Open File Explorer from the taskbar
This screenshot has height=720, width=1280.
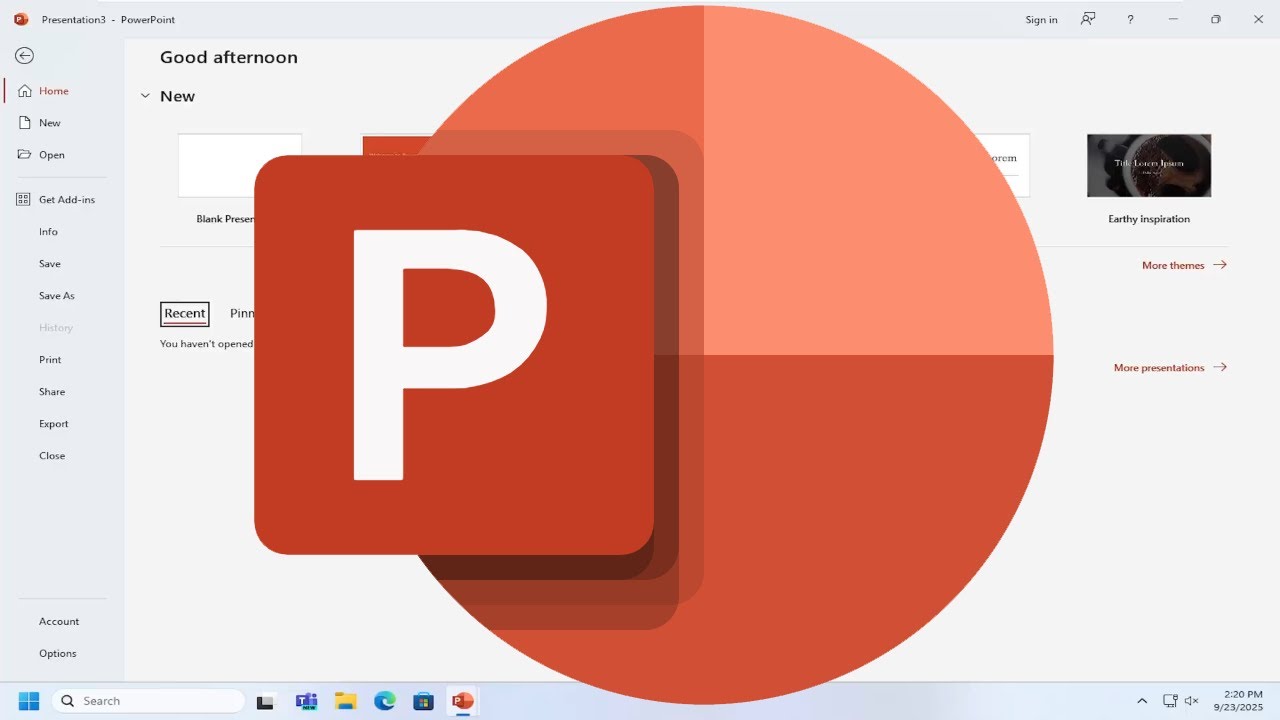[345, 702]
